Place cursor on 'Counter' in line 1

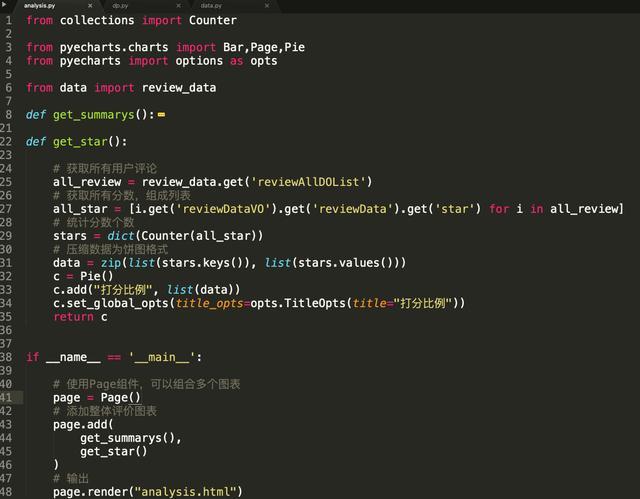[213, 20]
